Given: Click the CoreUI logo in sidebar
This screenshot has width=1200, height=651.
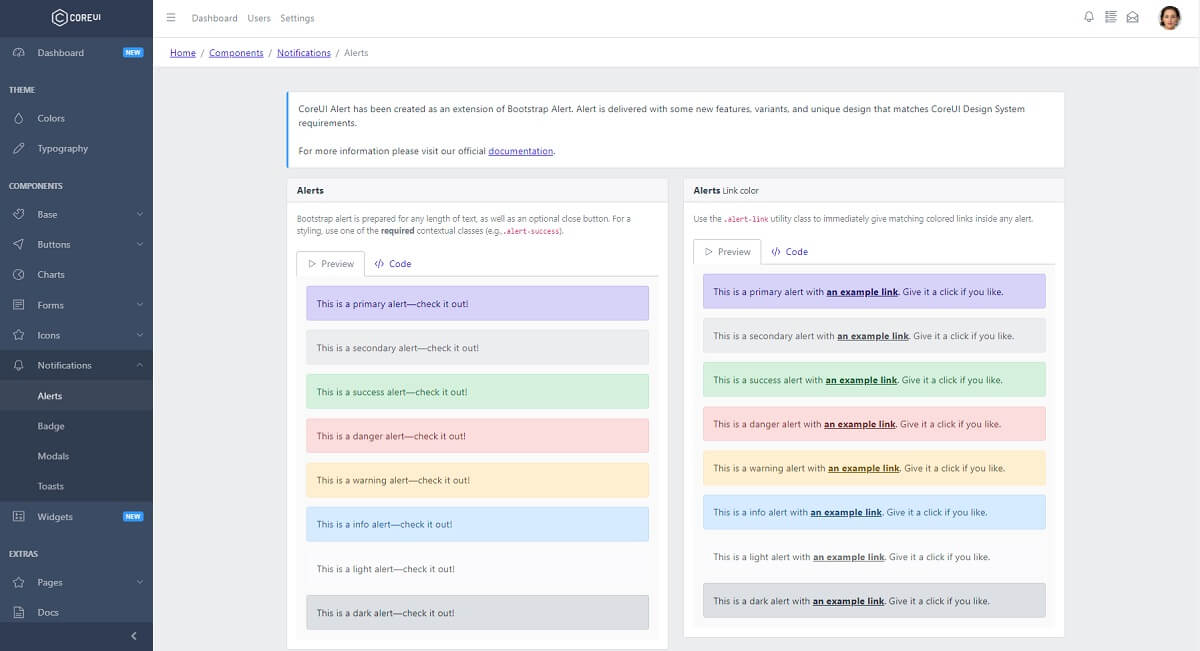Looking at the screenshot, I should 76,17.
